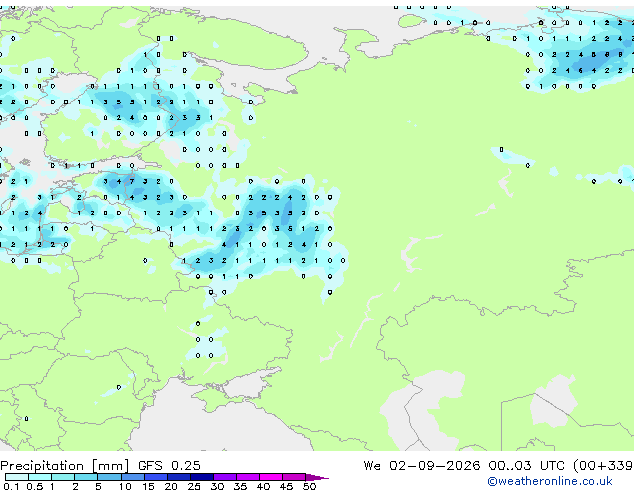
Task: Click the 'Precipitation' title word
Action: pyautogui.click(x=42, y=466)
